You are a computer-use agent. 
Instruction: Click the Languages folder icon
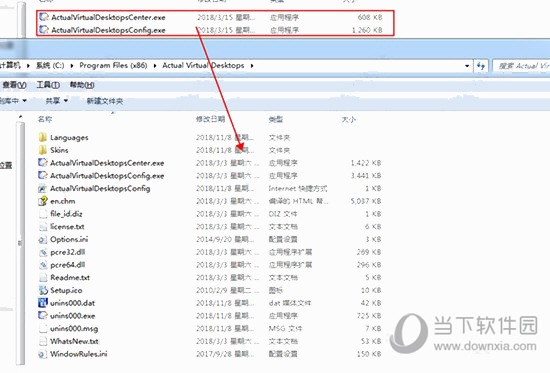(x=42, y=137)
